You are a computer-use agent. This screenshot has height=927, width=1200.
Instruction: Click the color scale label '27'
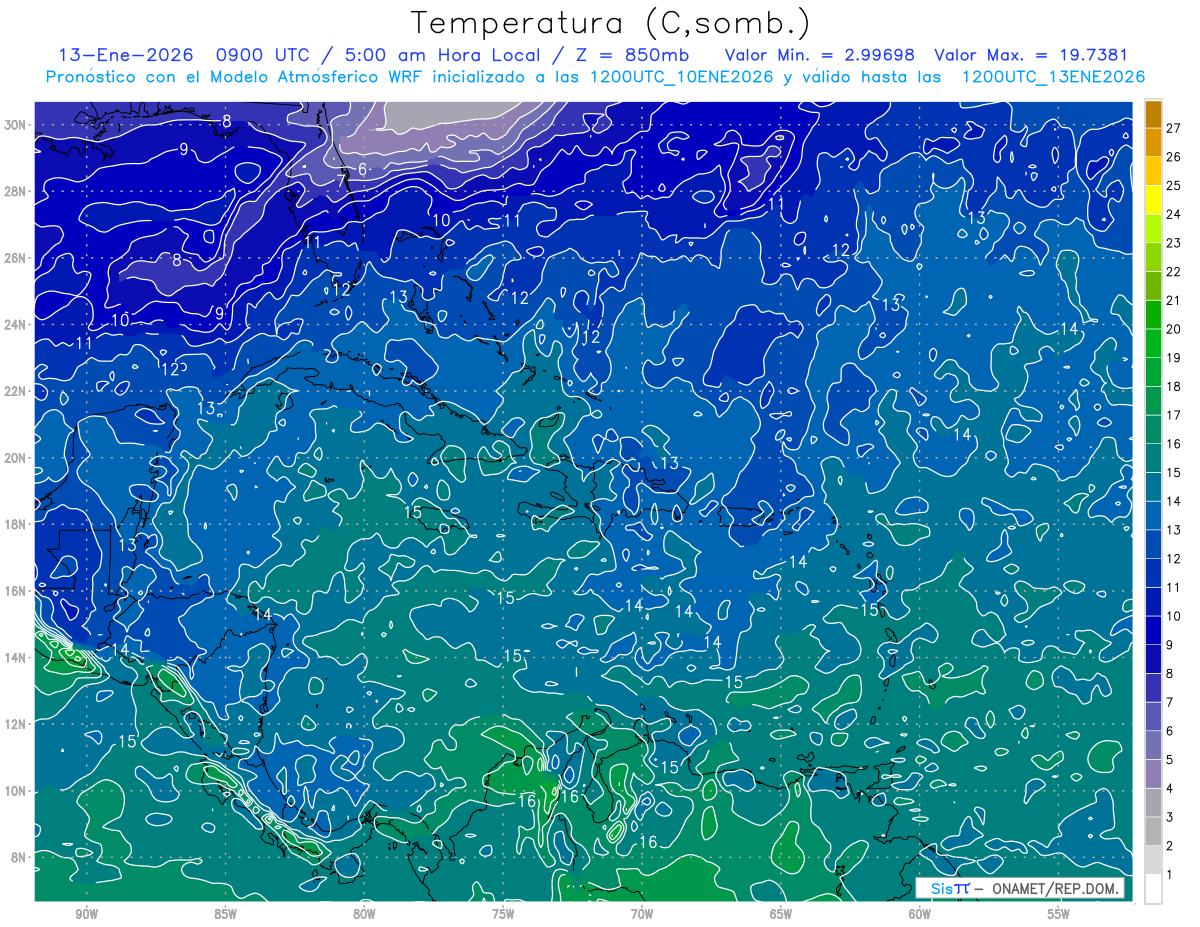[x=1174, y=127]
